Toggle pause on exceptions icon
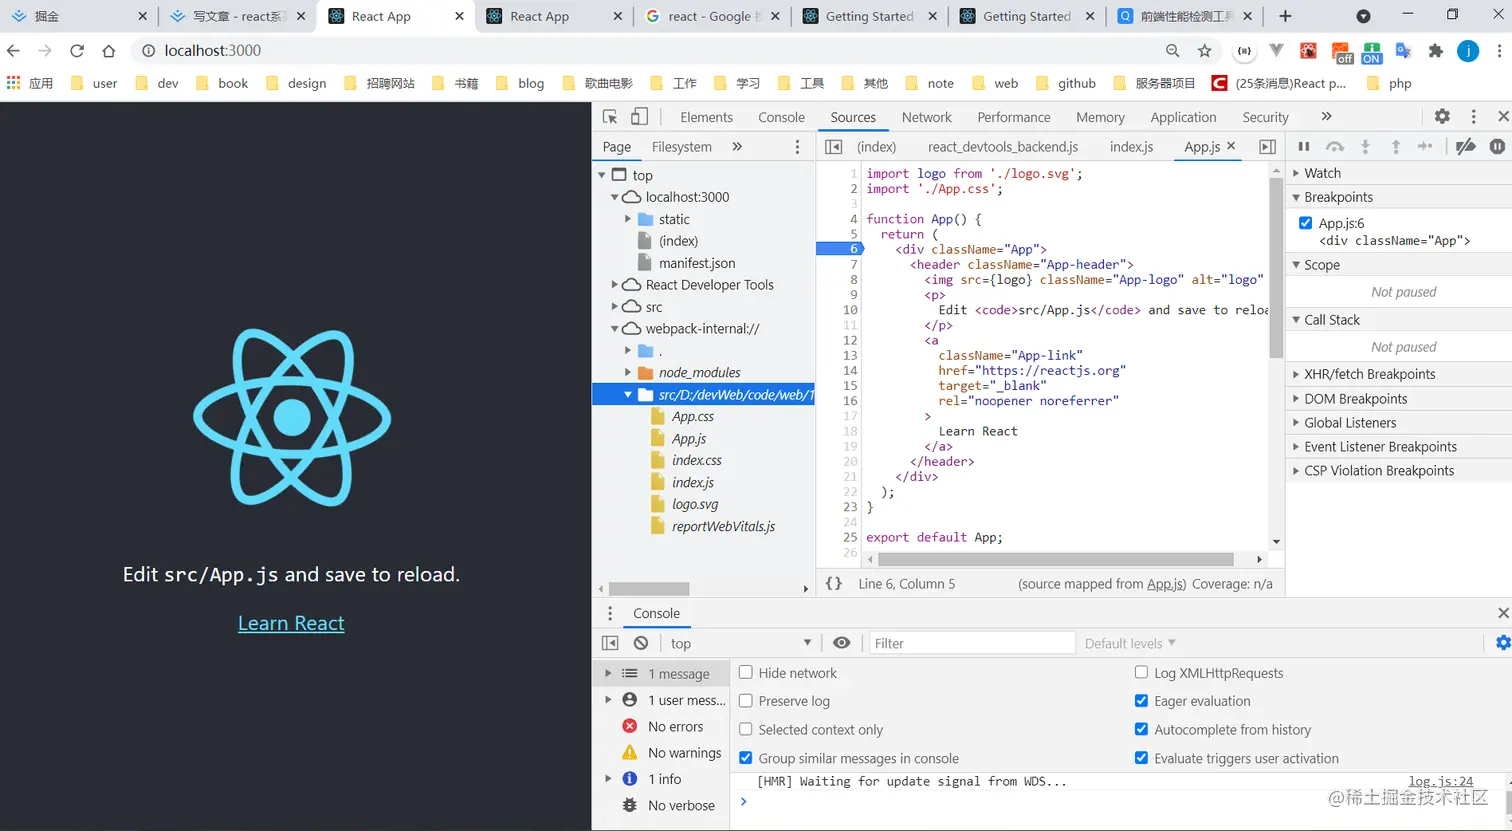 pos(1497,147)
